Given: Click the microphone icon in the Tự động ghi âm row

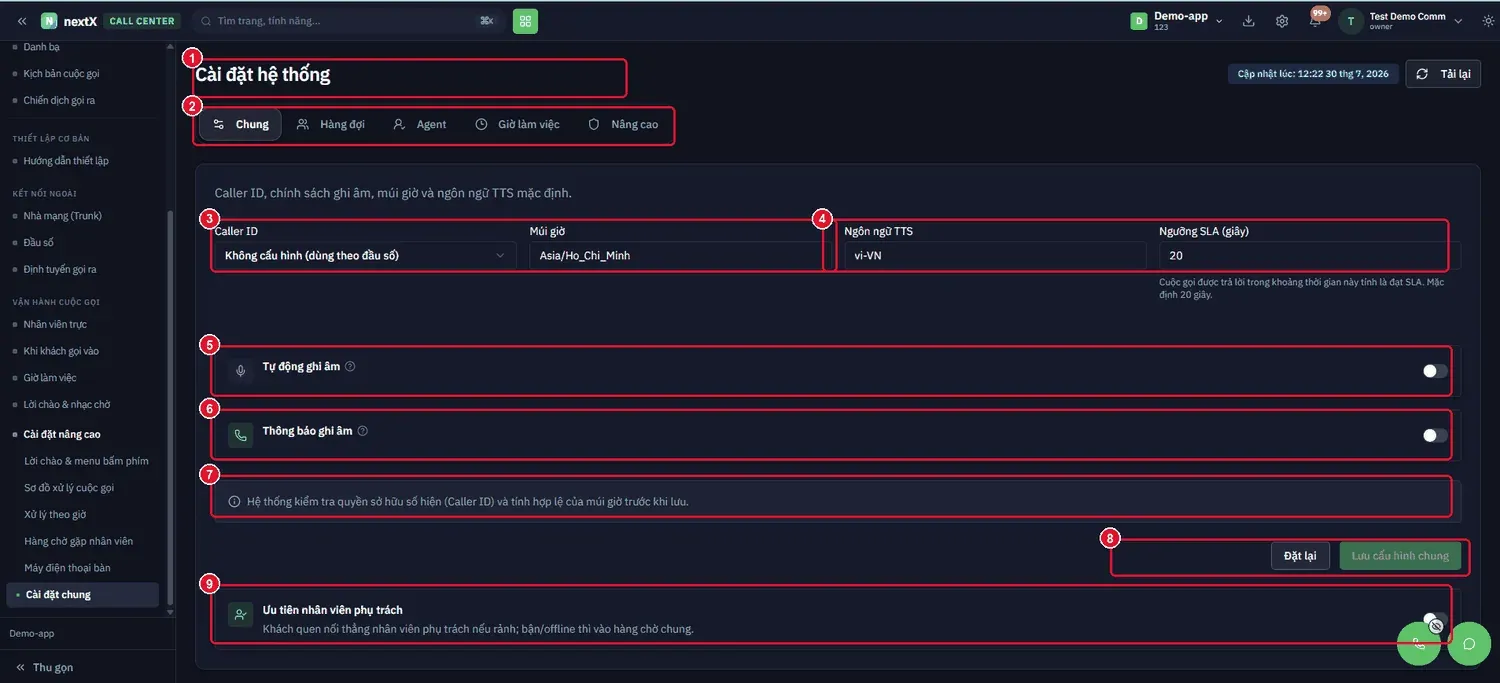Looking at the screenshot, I should (x=240, y=371).
